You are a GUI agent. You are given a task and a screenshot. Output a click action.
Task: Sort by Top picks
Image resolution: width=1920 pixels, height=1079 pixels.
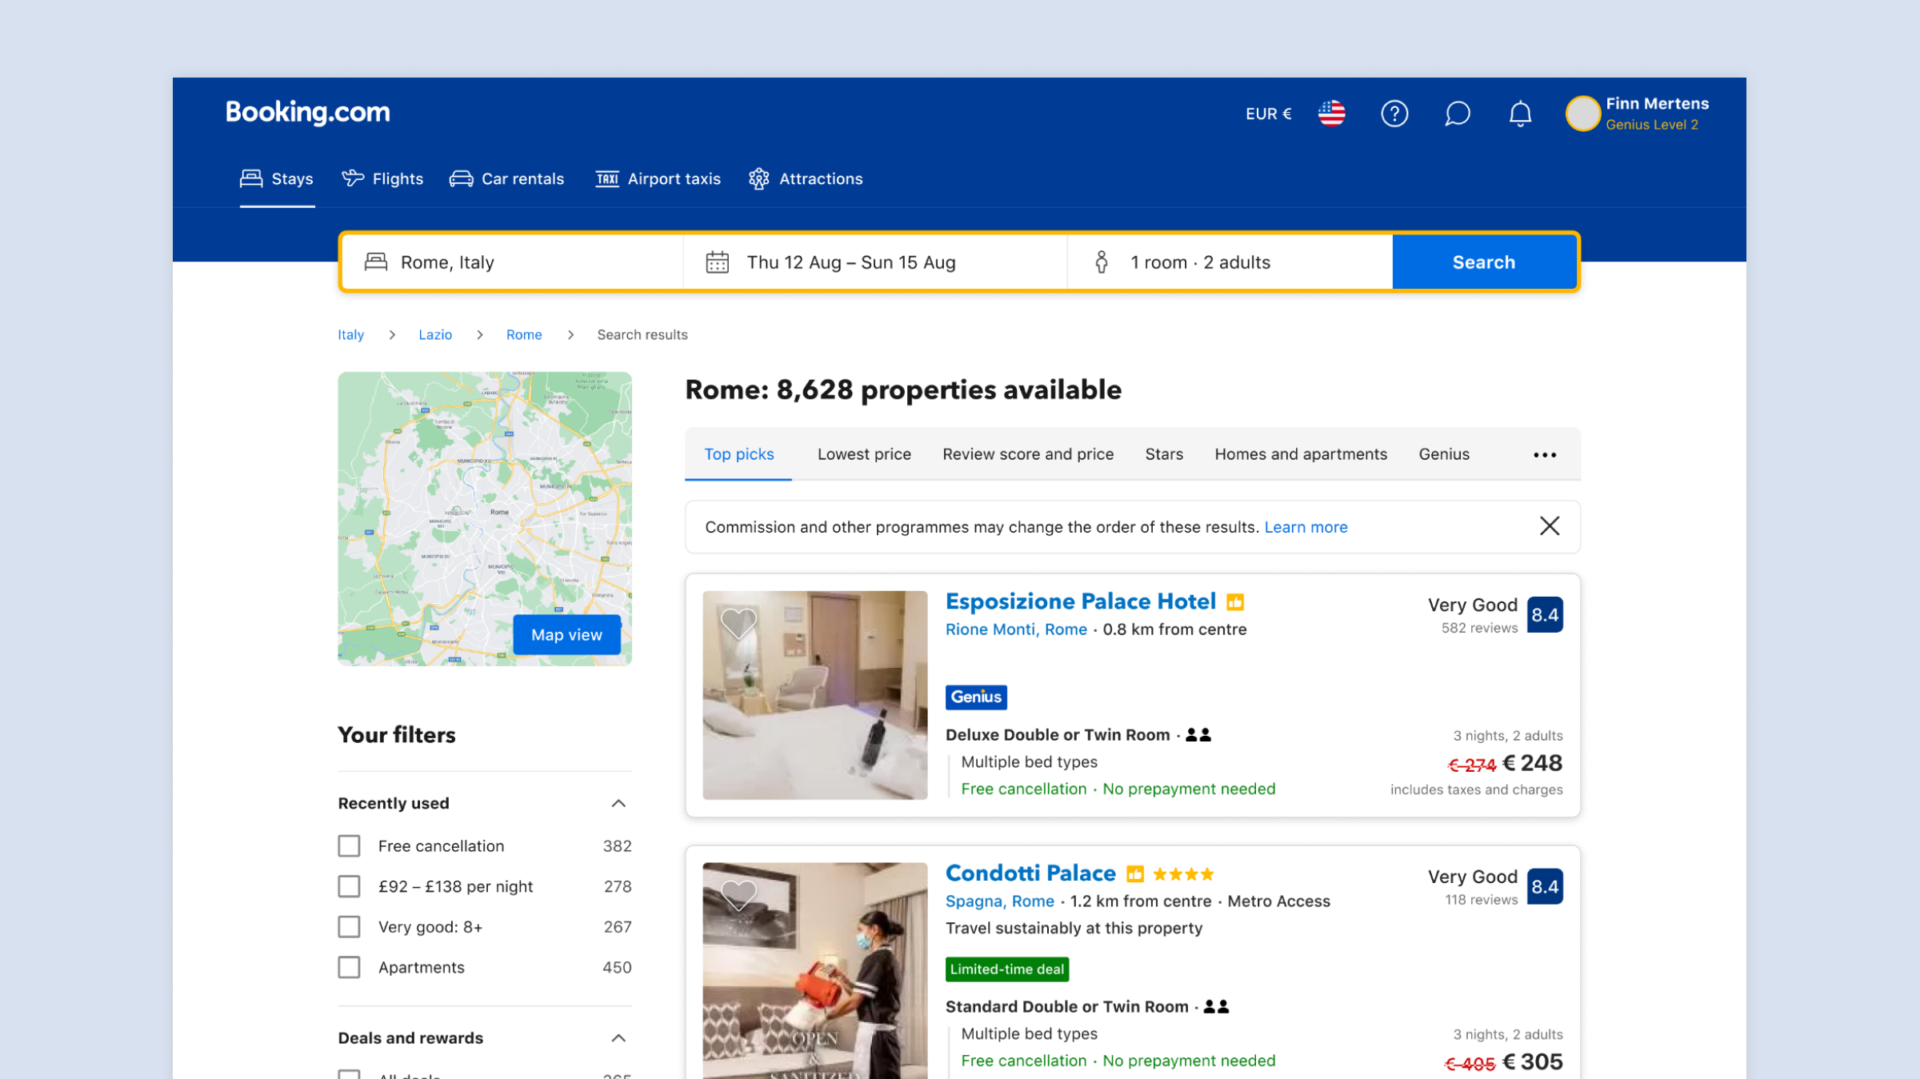click(x=739, y=454)
